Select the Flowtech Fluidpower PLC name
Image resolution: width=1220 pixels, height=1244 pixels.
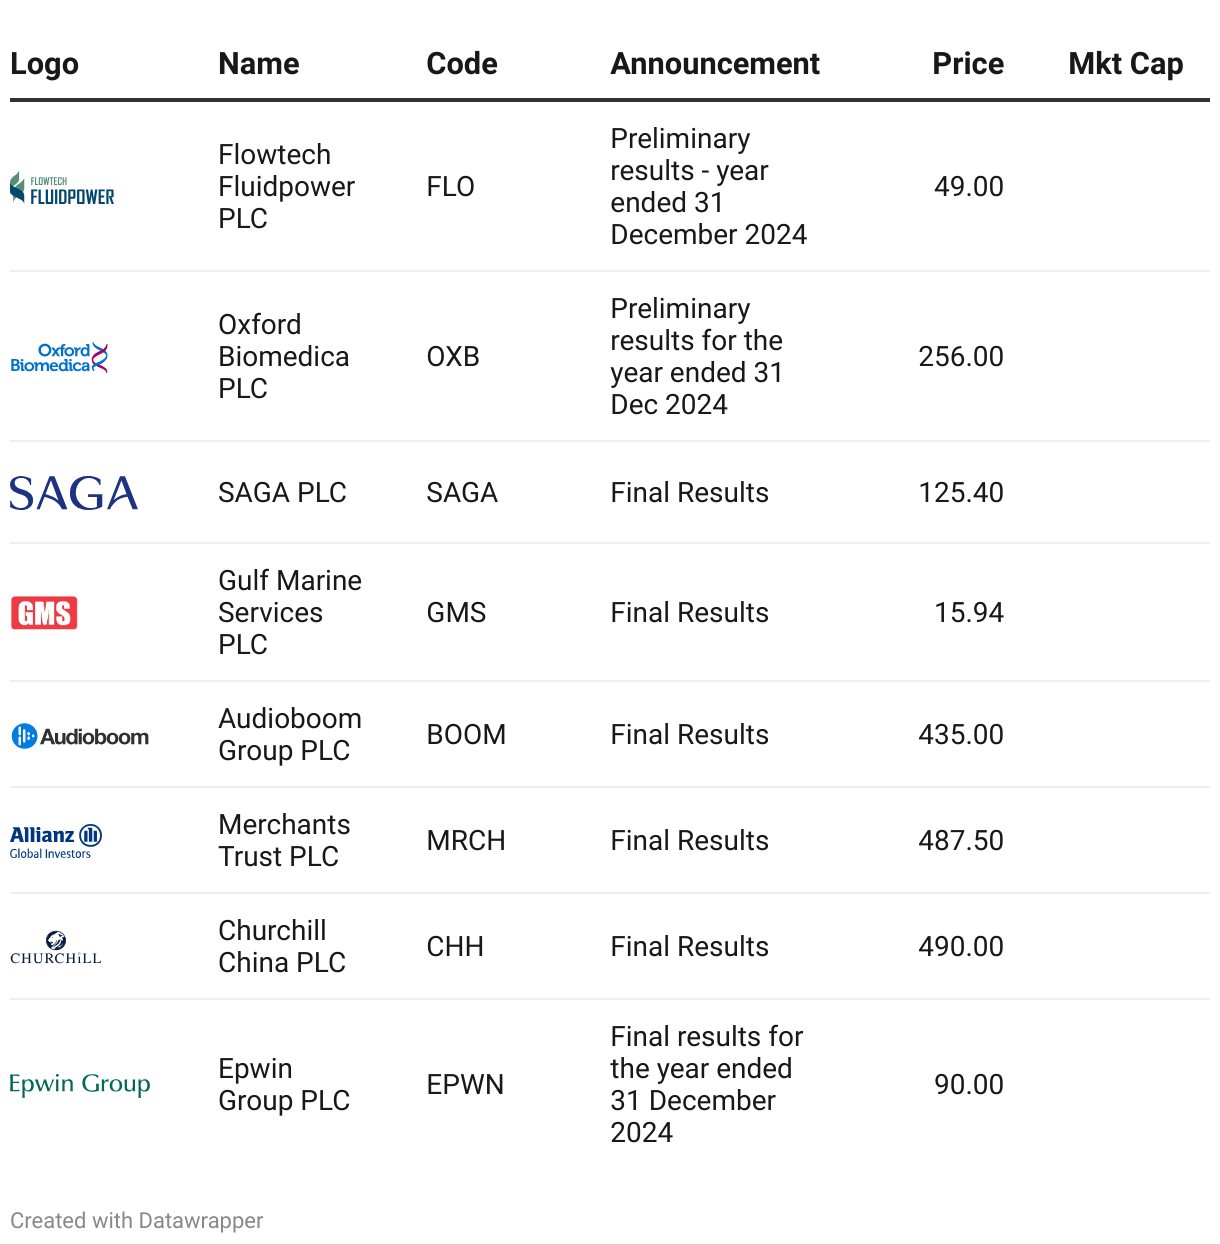pos(286,187)
